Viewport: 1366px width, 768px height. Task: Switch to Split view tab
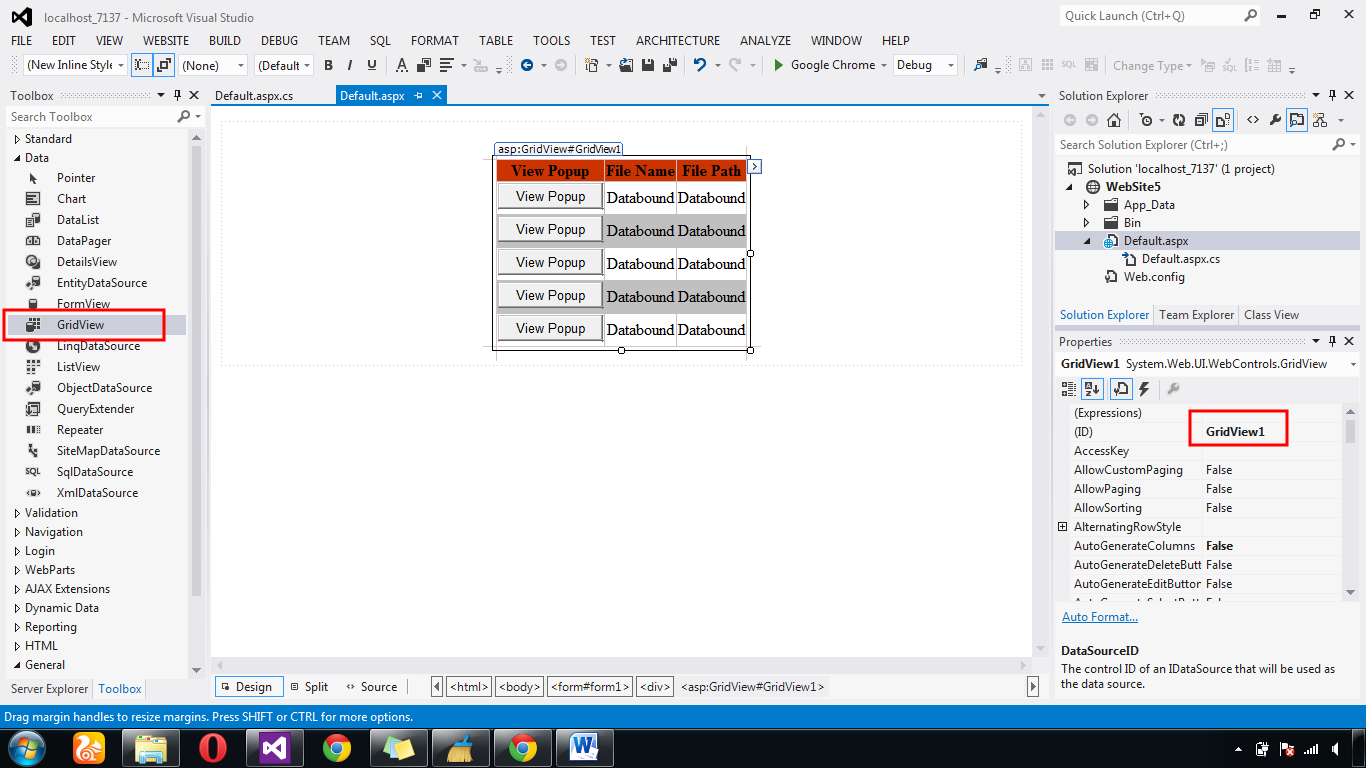point(309,687)
